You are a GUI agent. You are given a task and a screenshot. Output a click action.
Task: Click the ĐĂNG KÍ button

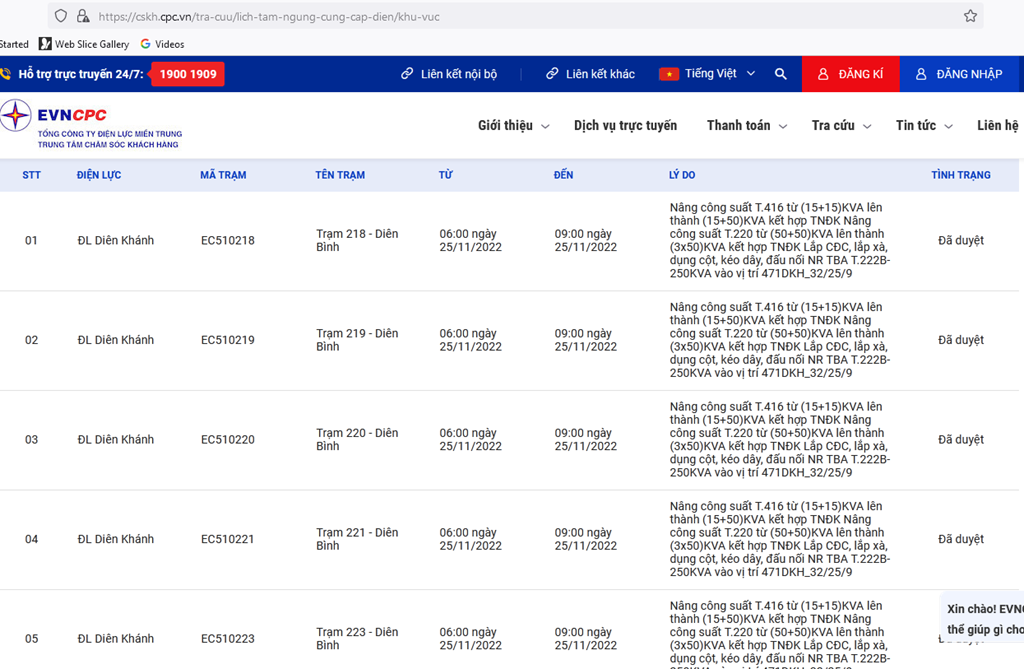click(850, 74)
